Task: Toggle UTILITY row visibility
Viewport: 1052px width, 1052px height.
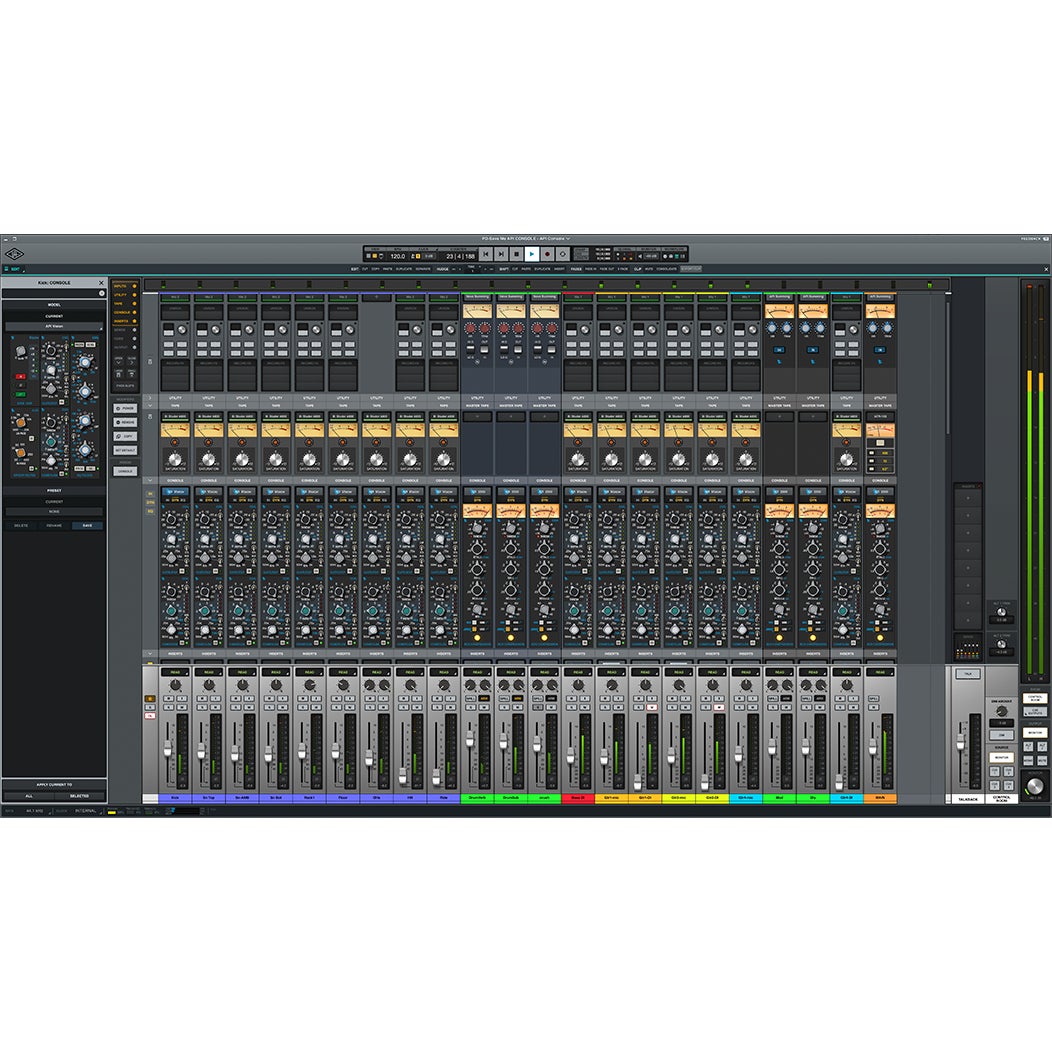Action: tap(125, 295)
